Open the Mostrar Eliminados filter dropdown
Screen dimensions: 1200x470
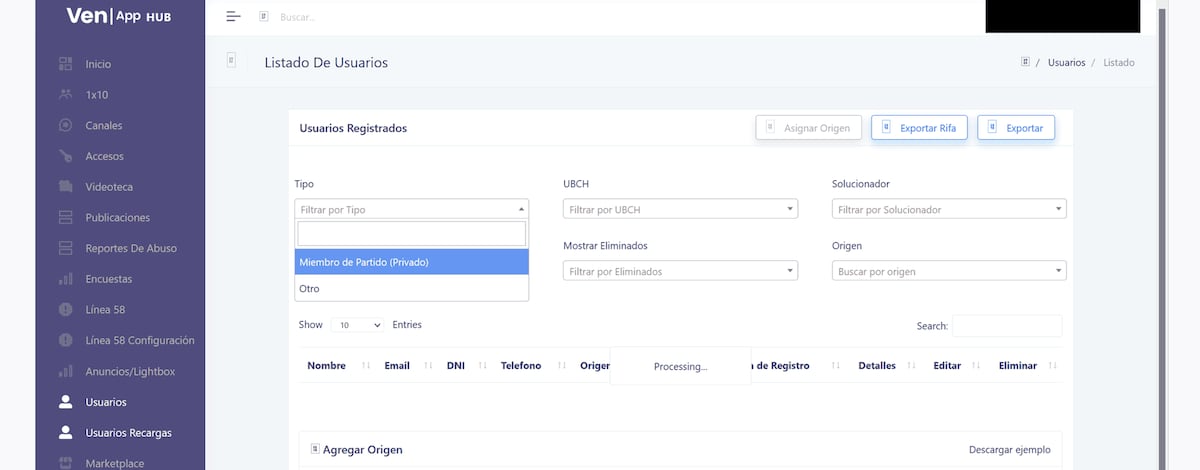tap(680, 271)
